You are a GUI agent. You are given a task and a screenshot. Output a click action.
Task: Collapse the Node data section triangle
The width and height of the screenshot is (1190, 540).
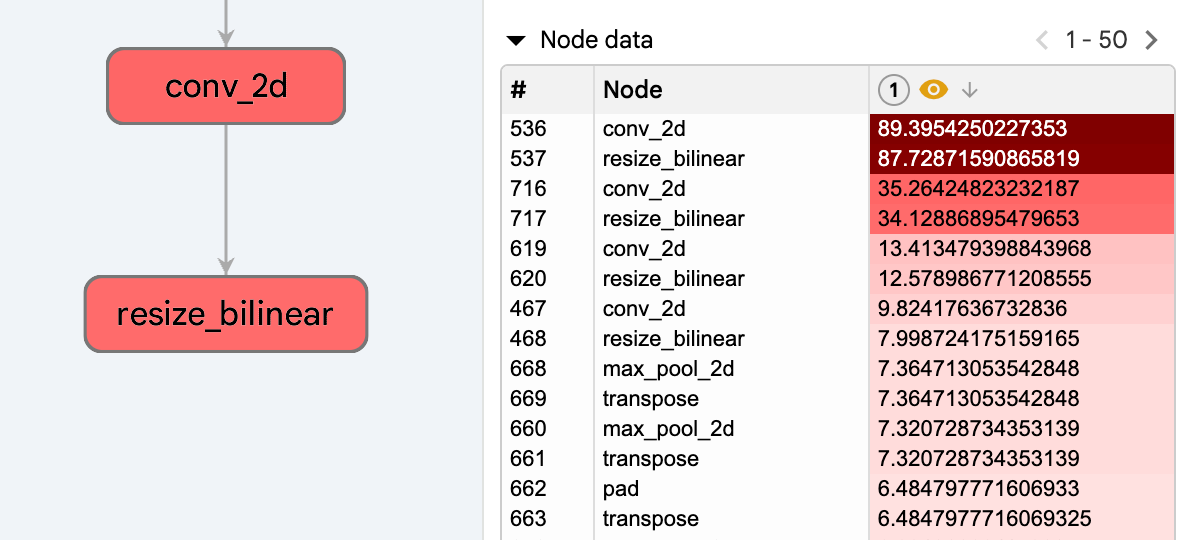516,41
